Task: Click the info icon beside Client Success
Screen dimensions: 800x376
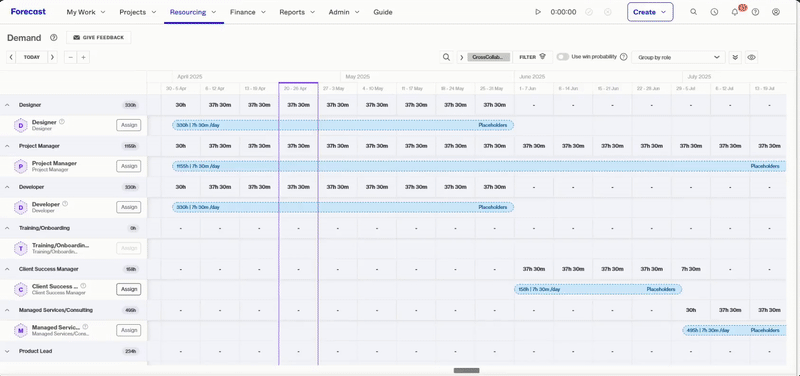Action: coord(83,286)
